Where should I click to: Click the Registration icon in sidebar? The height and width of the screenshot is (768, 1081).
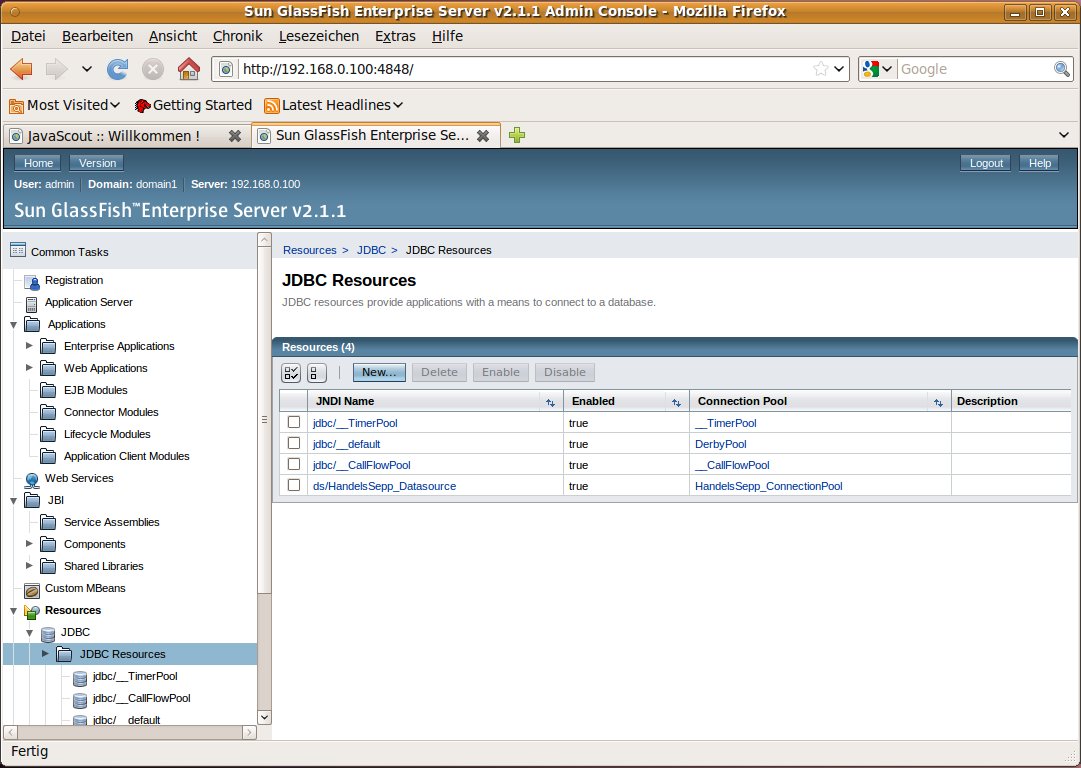[x=32, y=281]
